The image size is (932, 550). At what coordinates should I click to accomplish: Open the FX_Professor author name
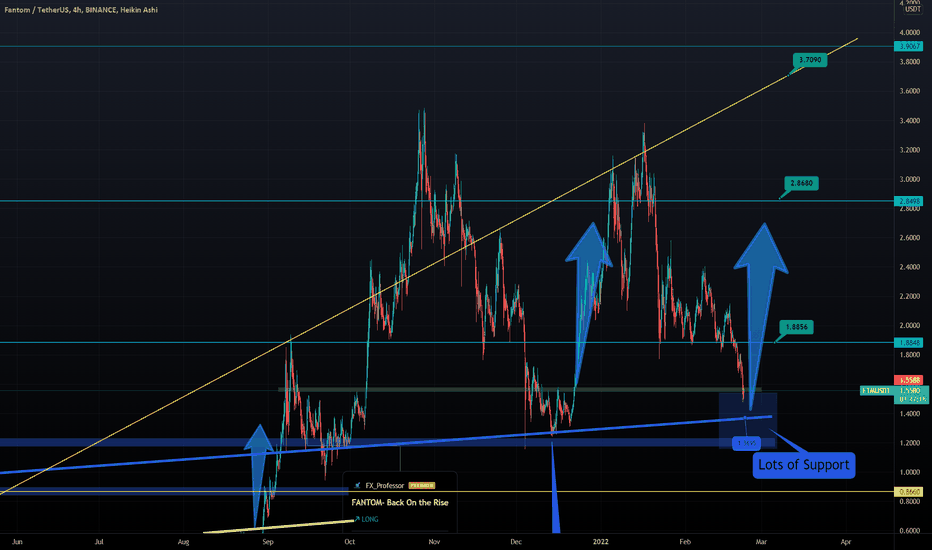tap(384, 486)
